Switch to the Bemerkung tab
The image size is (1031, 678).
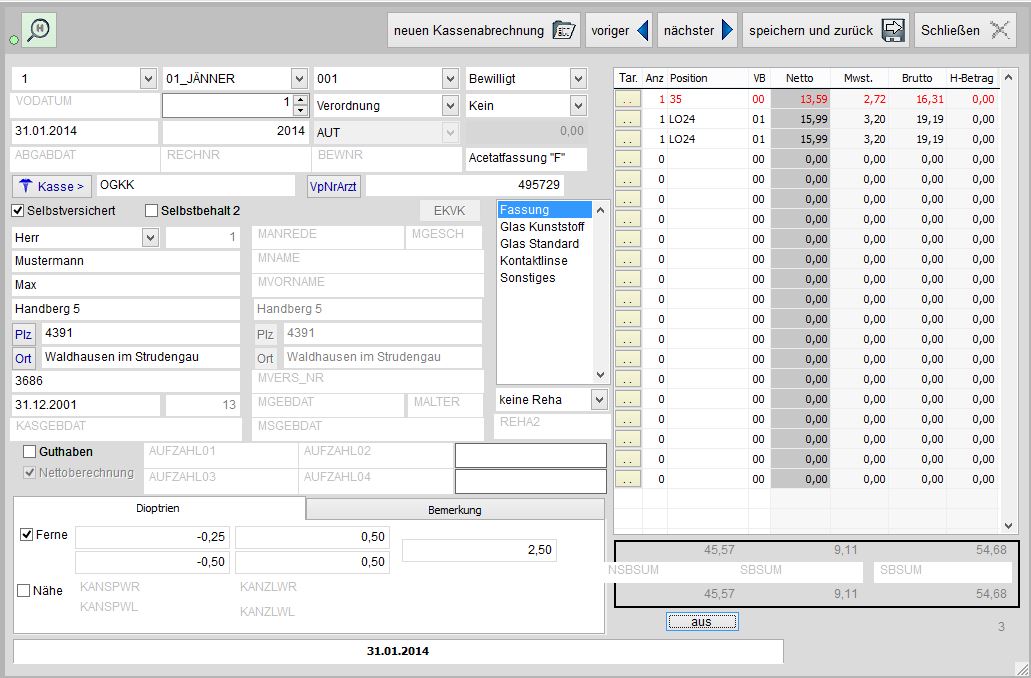pos(455,510)
